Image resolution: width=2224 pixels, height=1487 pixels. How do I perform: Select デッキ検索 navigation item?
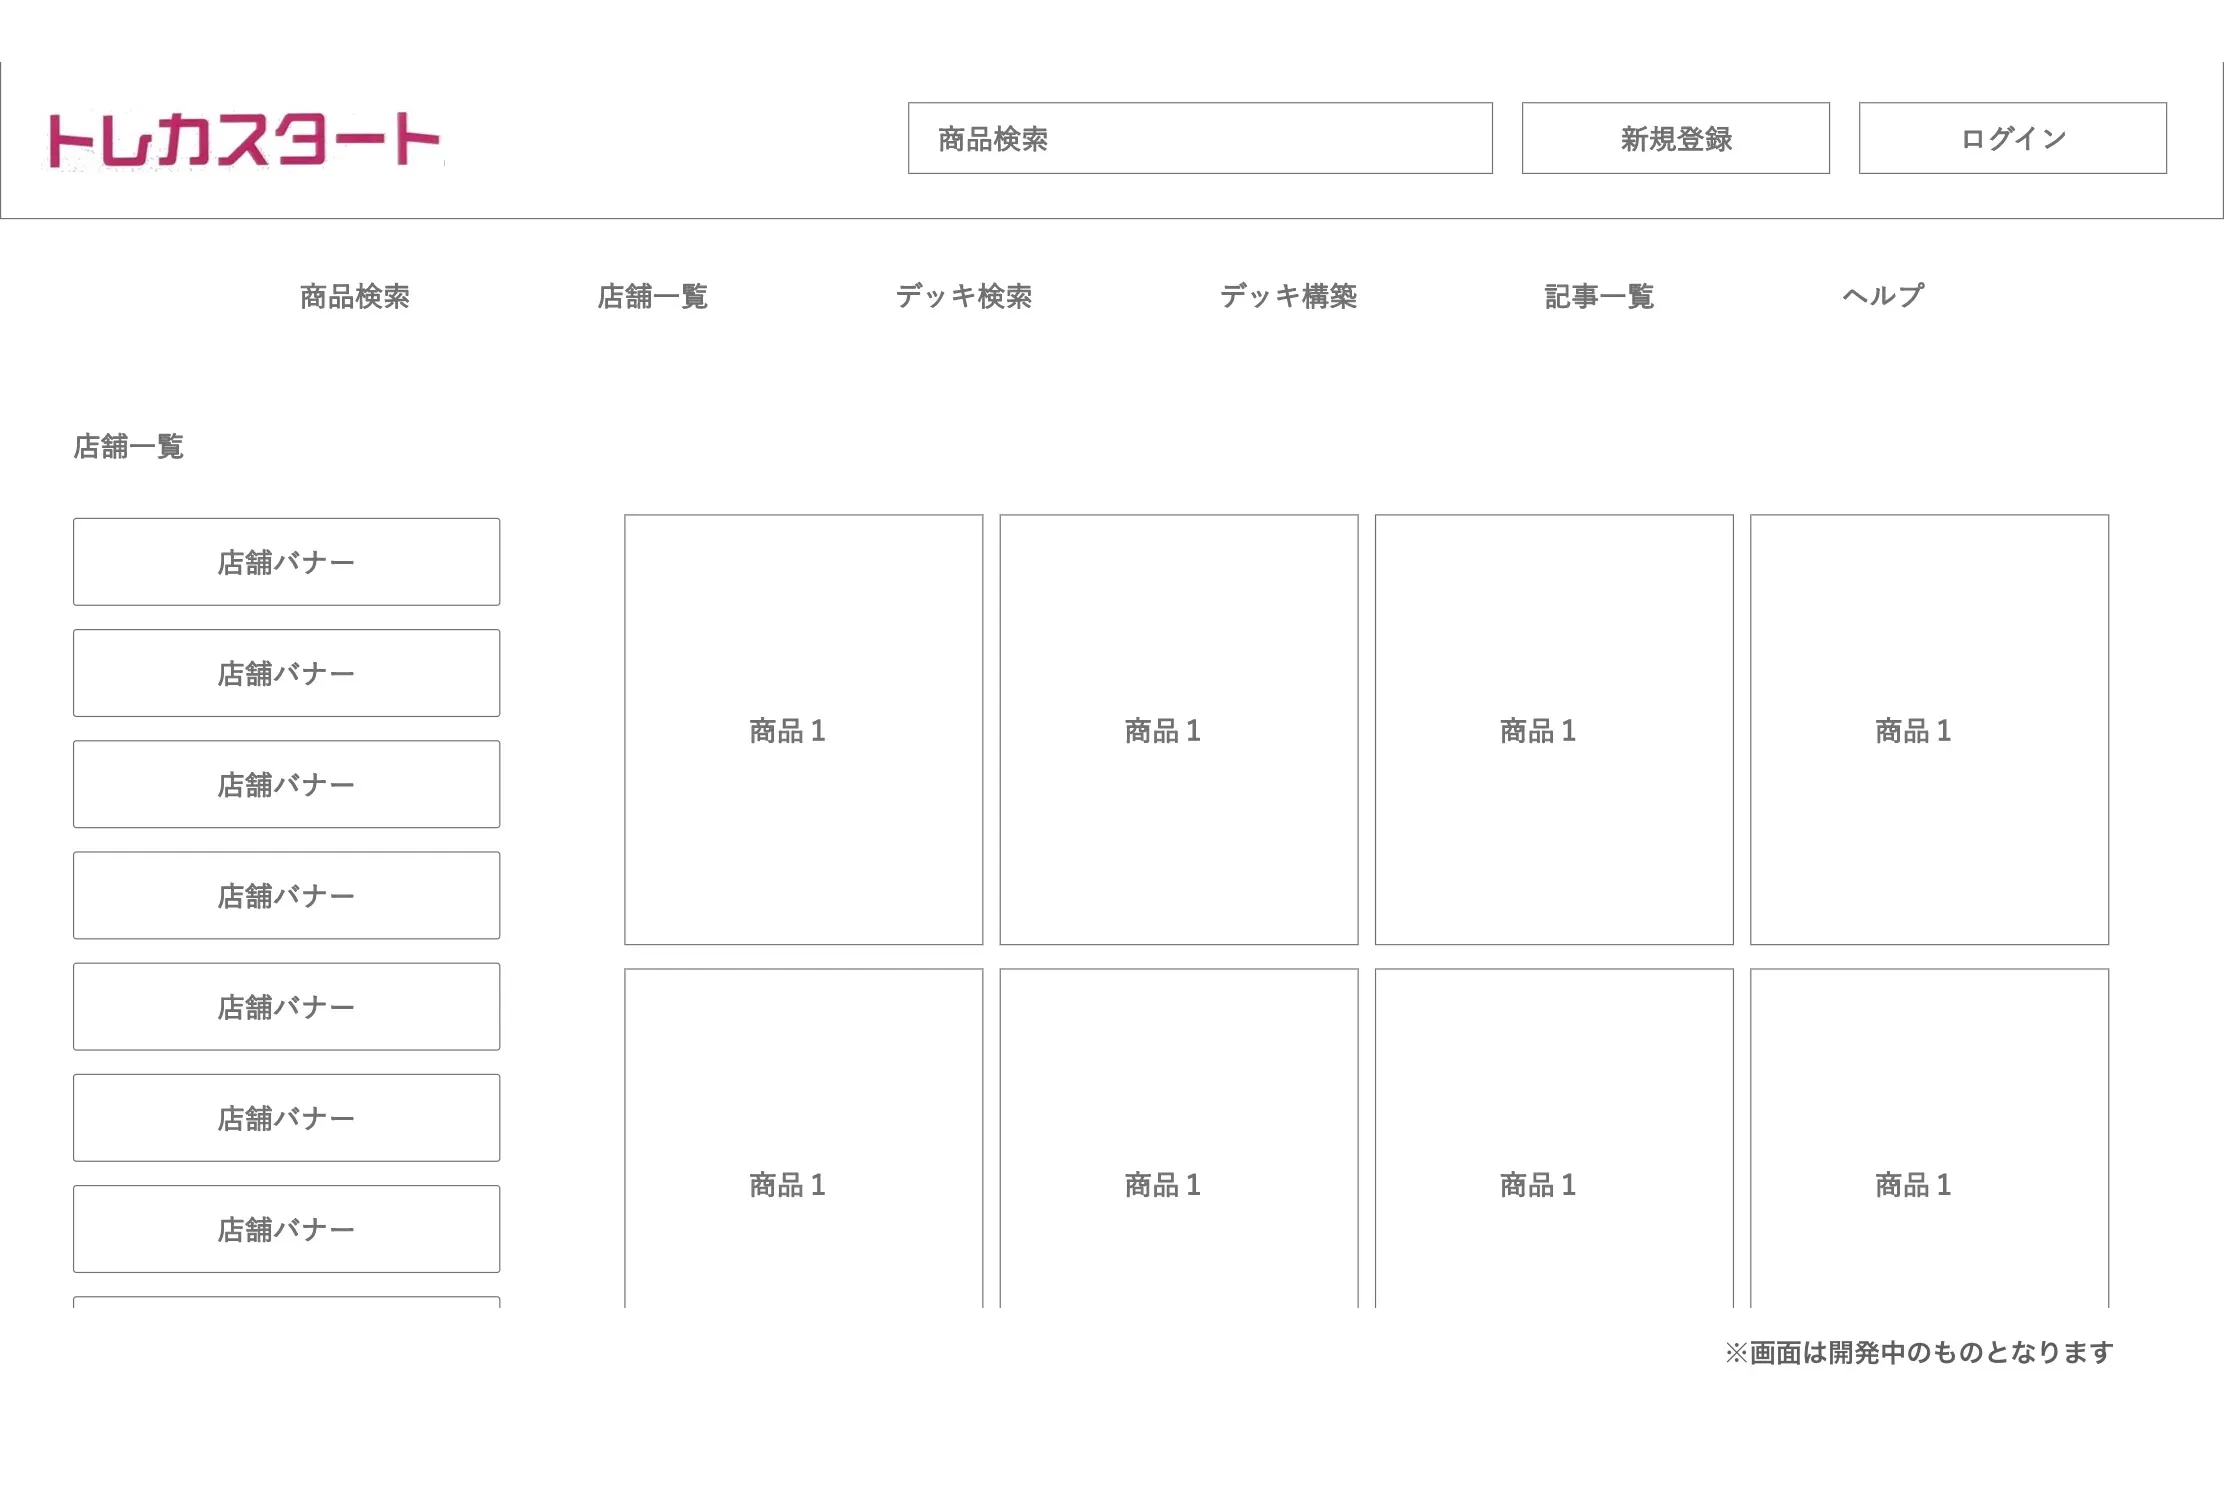[x=963, y=296]
